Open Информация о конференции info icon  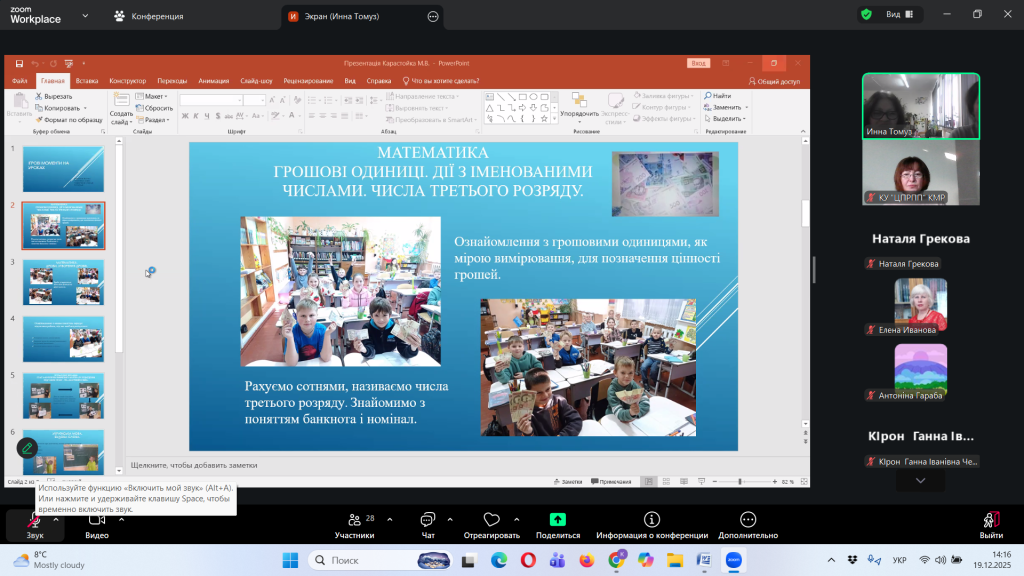click(x=652, y=522)
